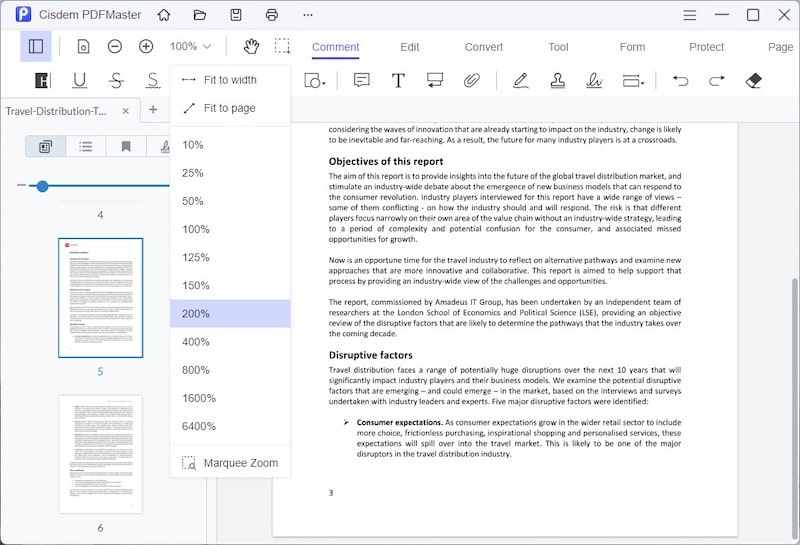The height and width of the screenshot is (545, 800).
Task: Select the Stamp tool
Action: point(557,80)
